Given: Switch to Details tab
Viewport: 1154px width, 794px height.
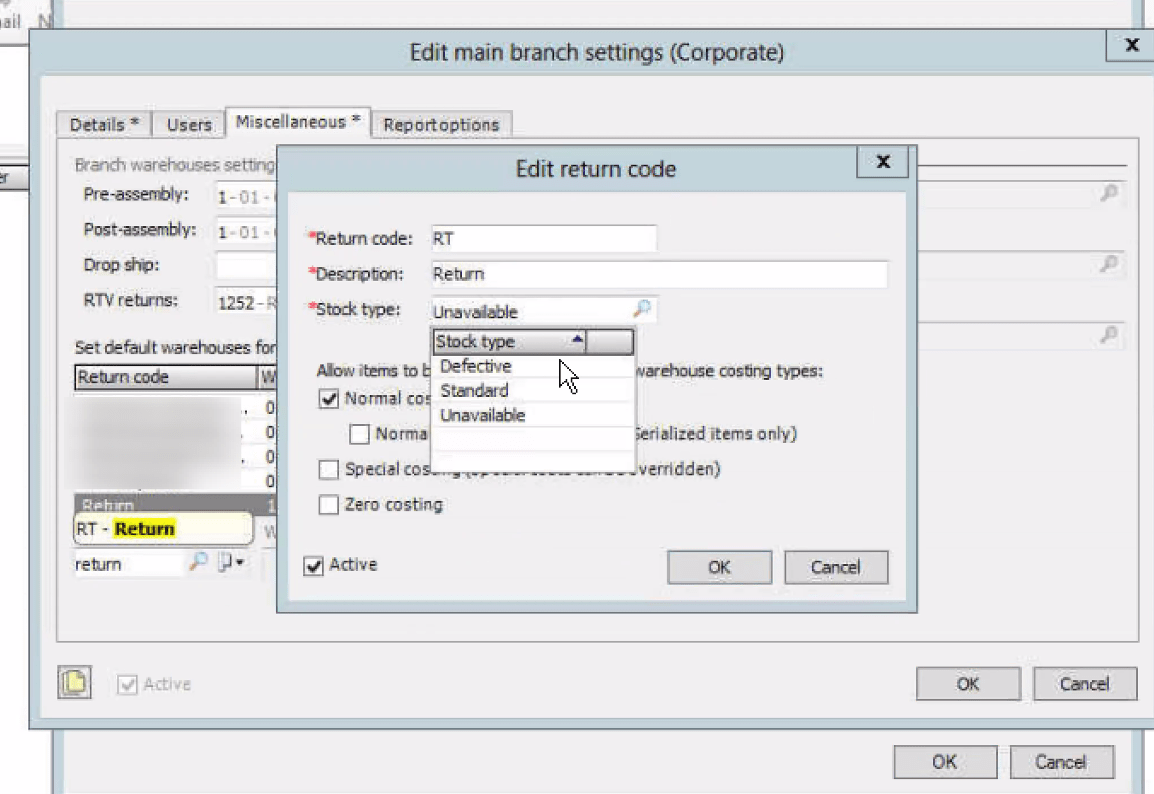Looking at the screenshot, I should coord(104,124).
